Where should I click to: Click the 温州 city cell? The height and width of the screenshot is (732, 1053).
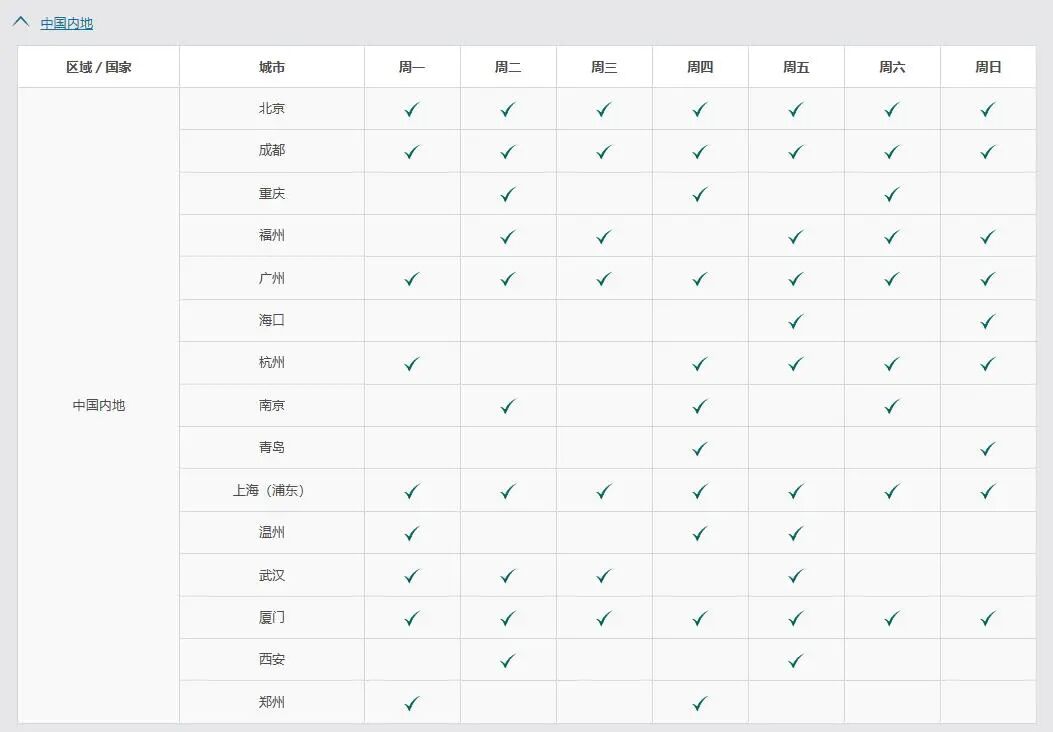click(x=272, y=533)
